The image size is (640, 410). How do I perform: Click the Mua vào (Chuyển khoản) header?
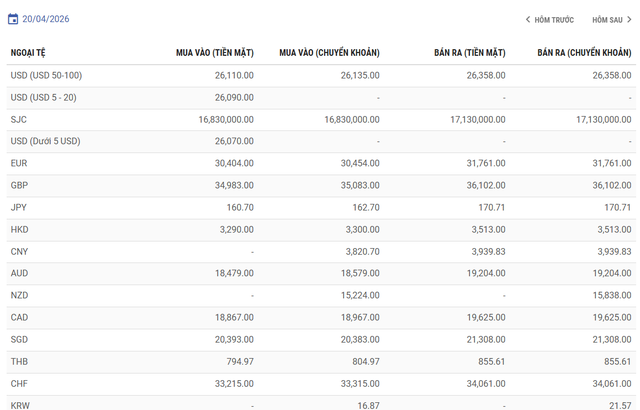329,53
